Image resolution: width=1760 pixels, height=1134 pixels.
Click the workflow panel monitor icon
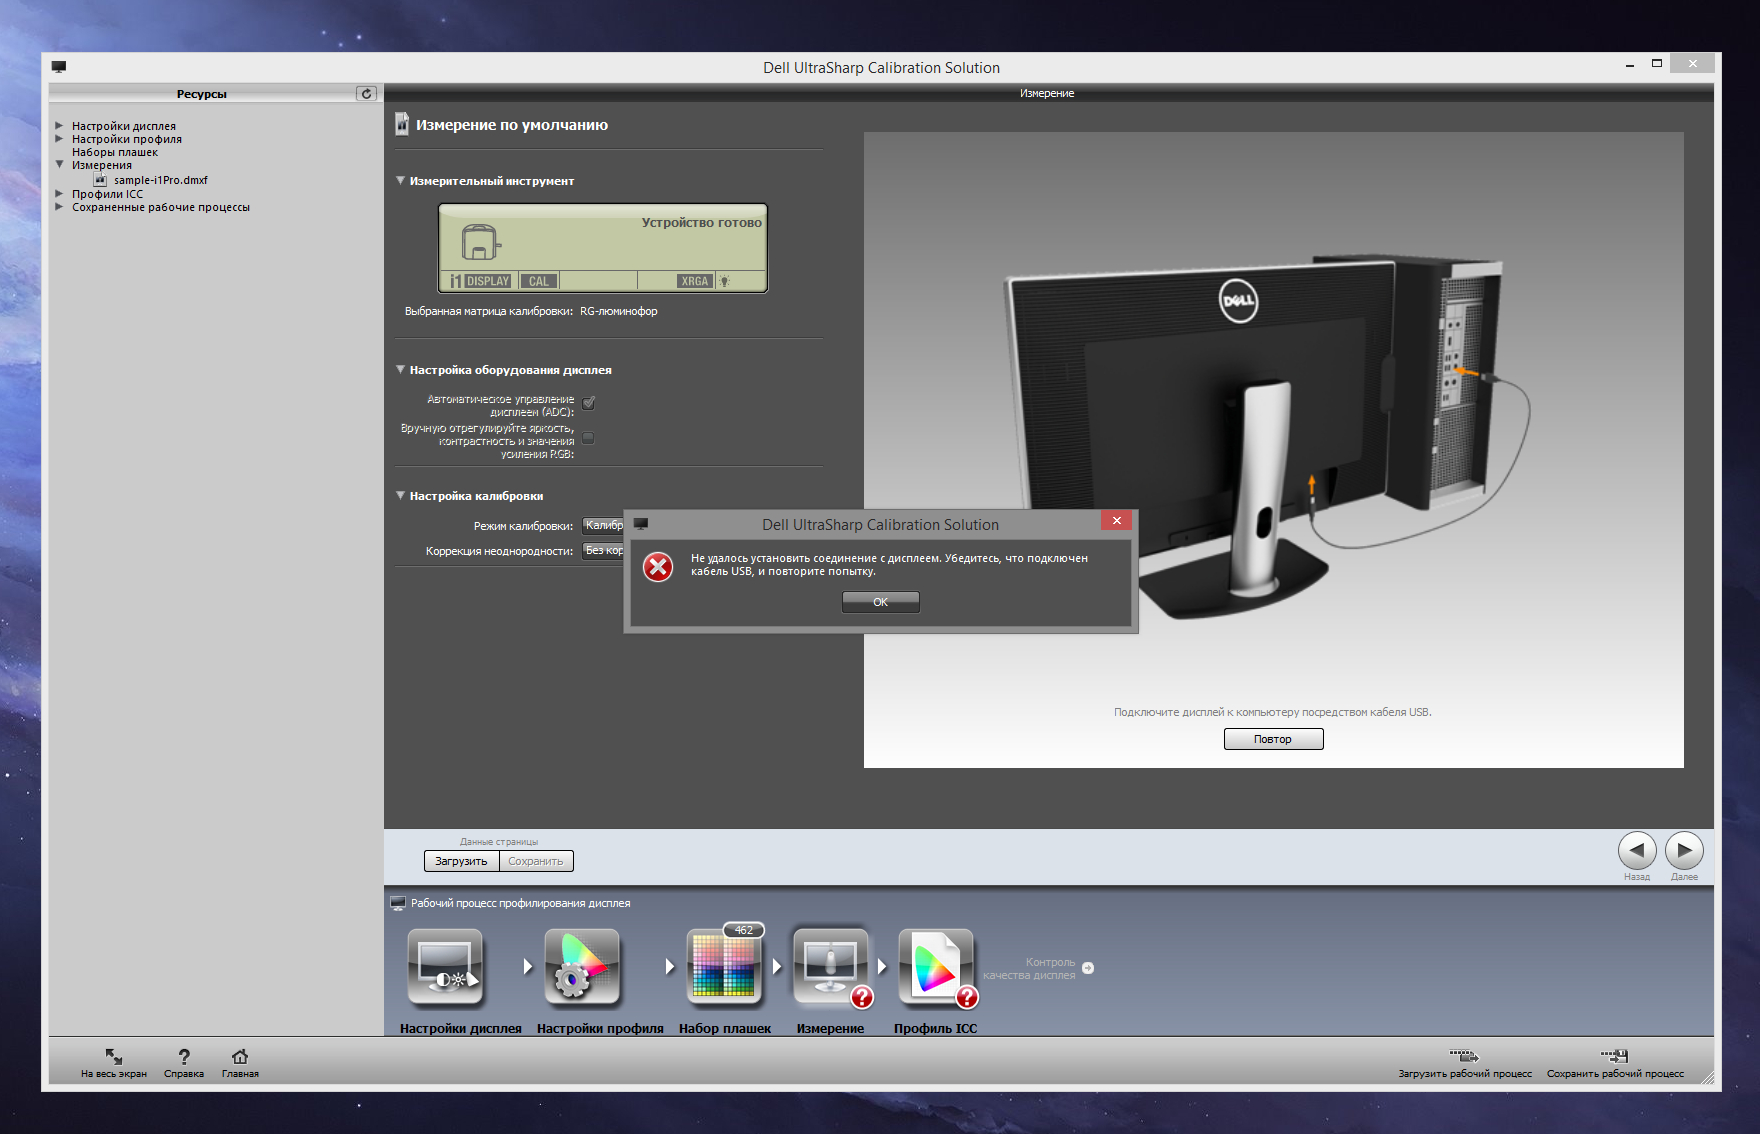point(398,903)
